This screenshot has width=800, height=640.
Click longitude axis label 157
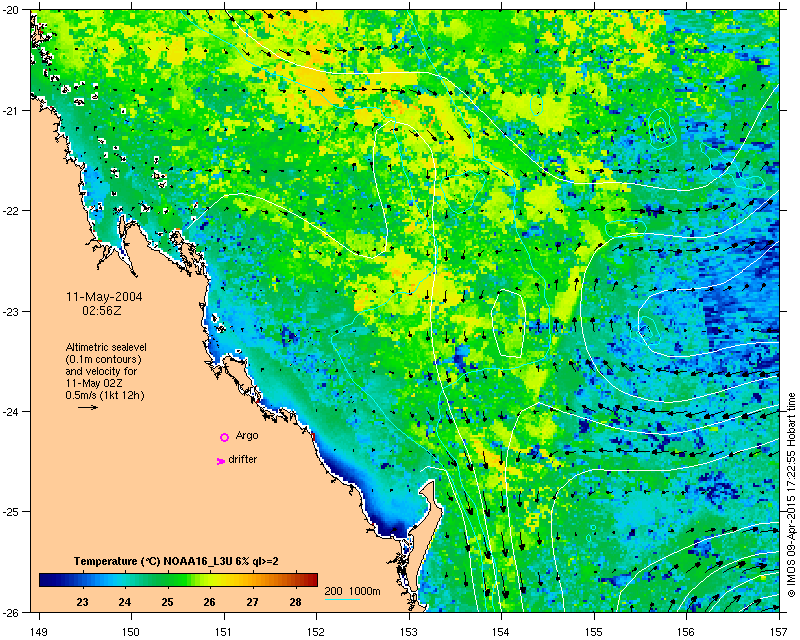click(x=779, y=632)
